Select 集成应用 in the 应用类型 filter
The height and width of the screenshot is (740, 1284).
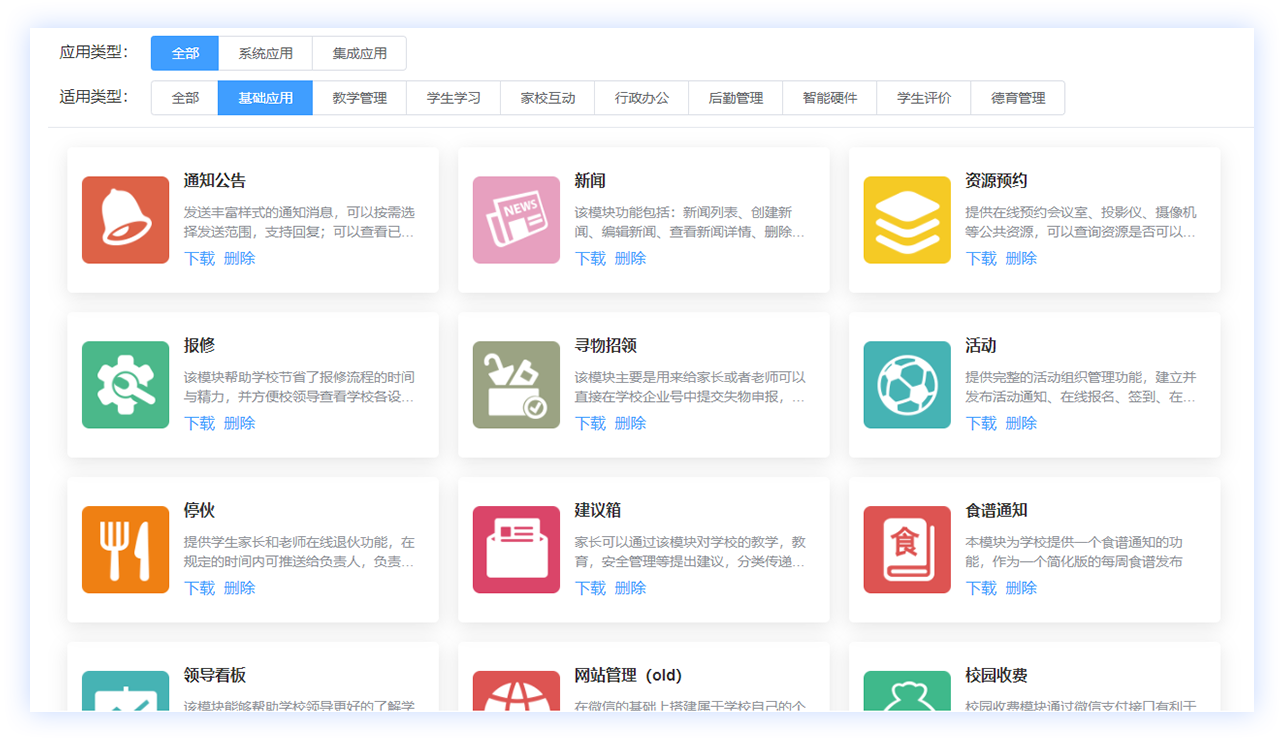(359, 54)
